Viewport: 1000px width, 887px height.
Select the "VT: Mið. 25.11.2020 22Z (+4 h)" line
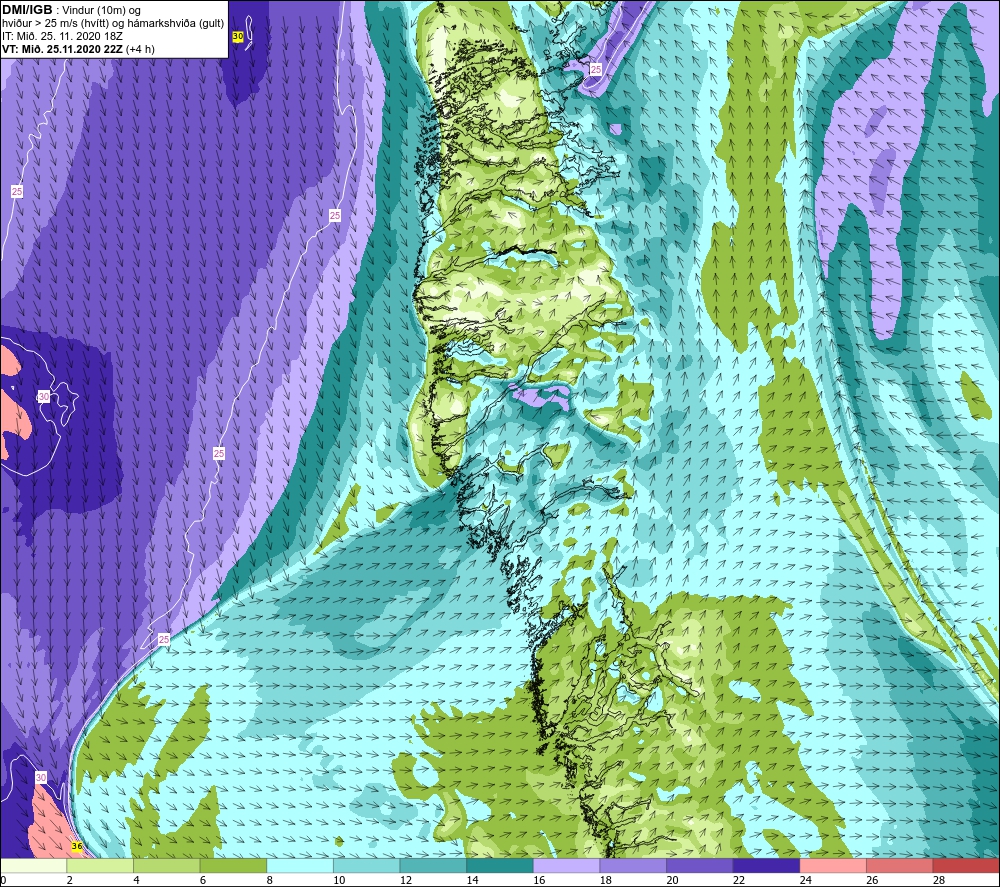(78, 48)
